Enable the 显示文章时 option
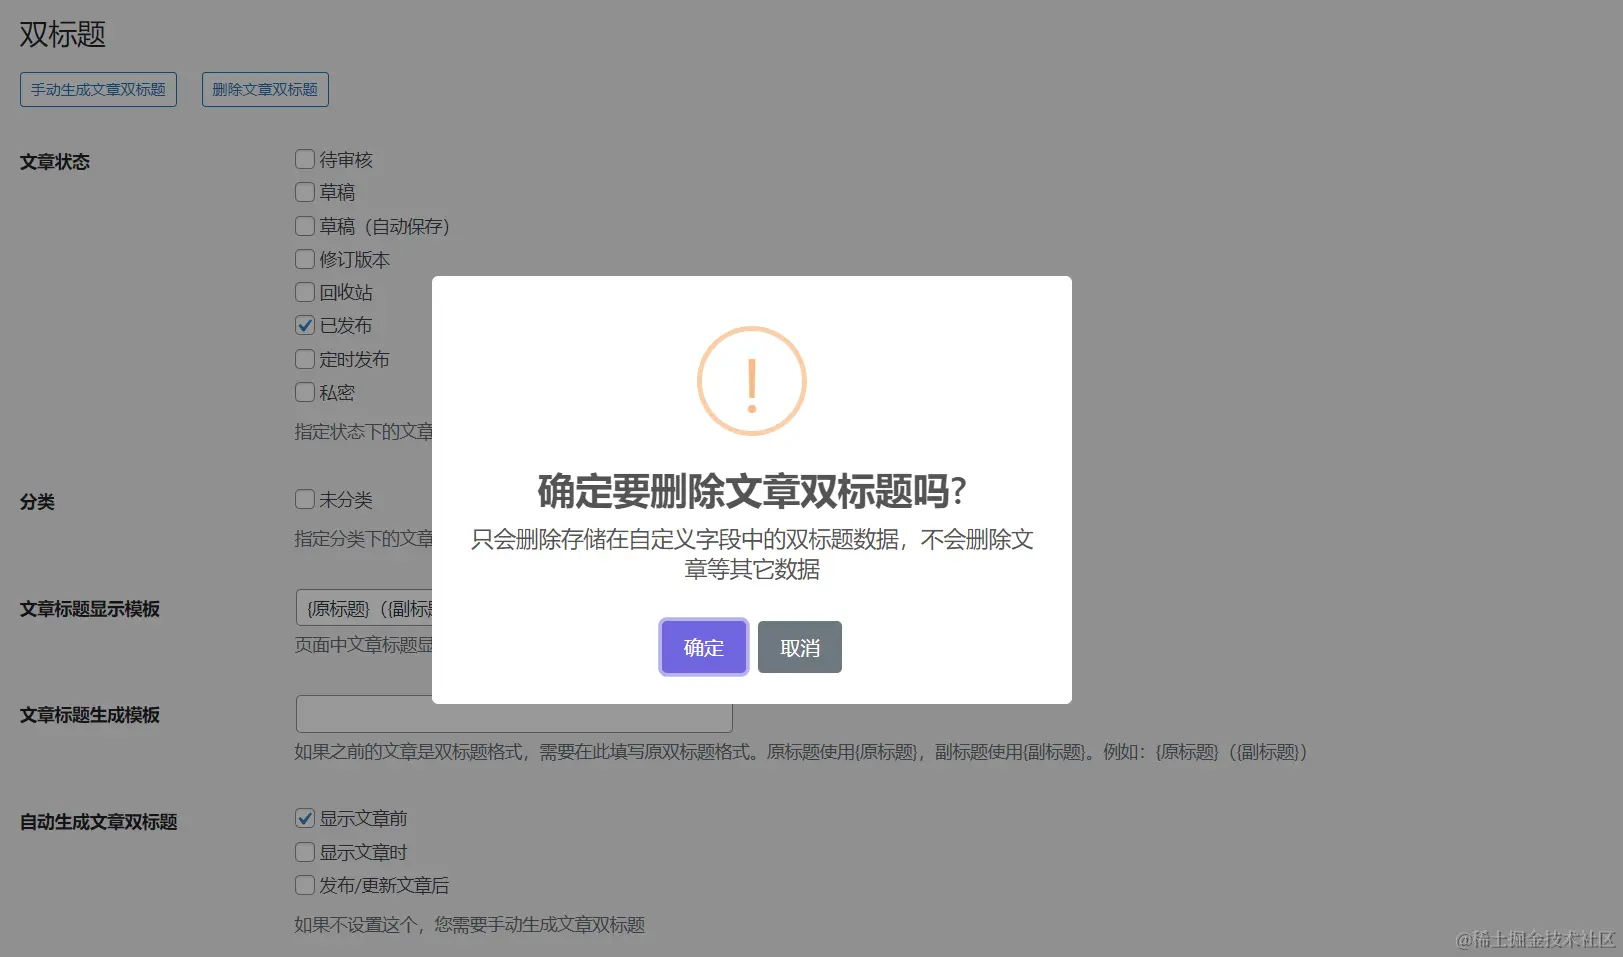The height and width of the screenshot is (957, 1623). click(304, 851)
